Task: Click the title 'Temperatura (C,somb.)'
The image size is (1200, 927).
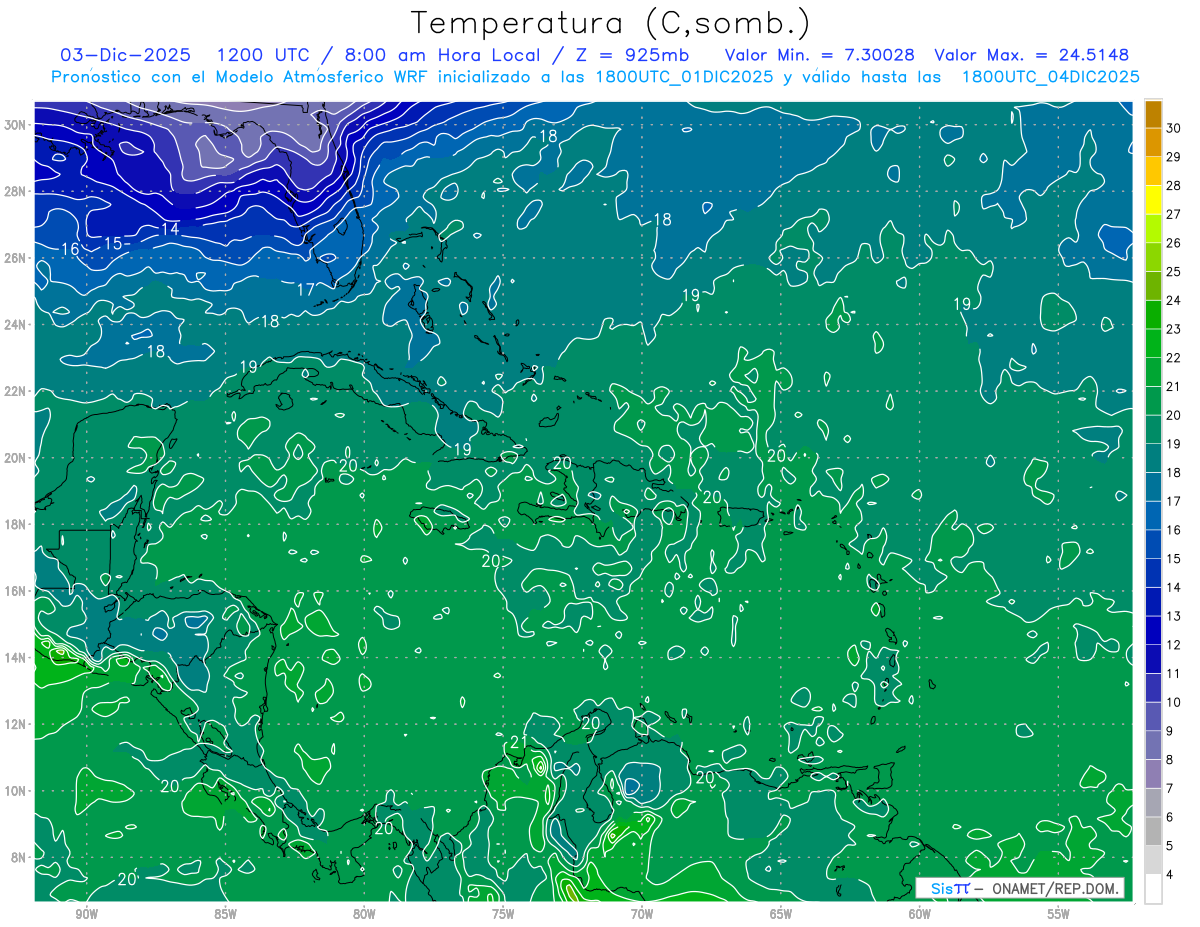Action: [611, 24]
